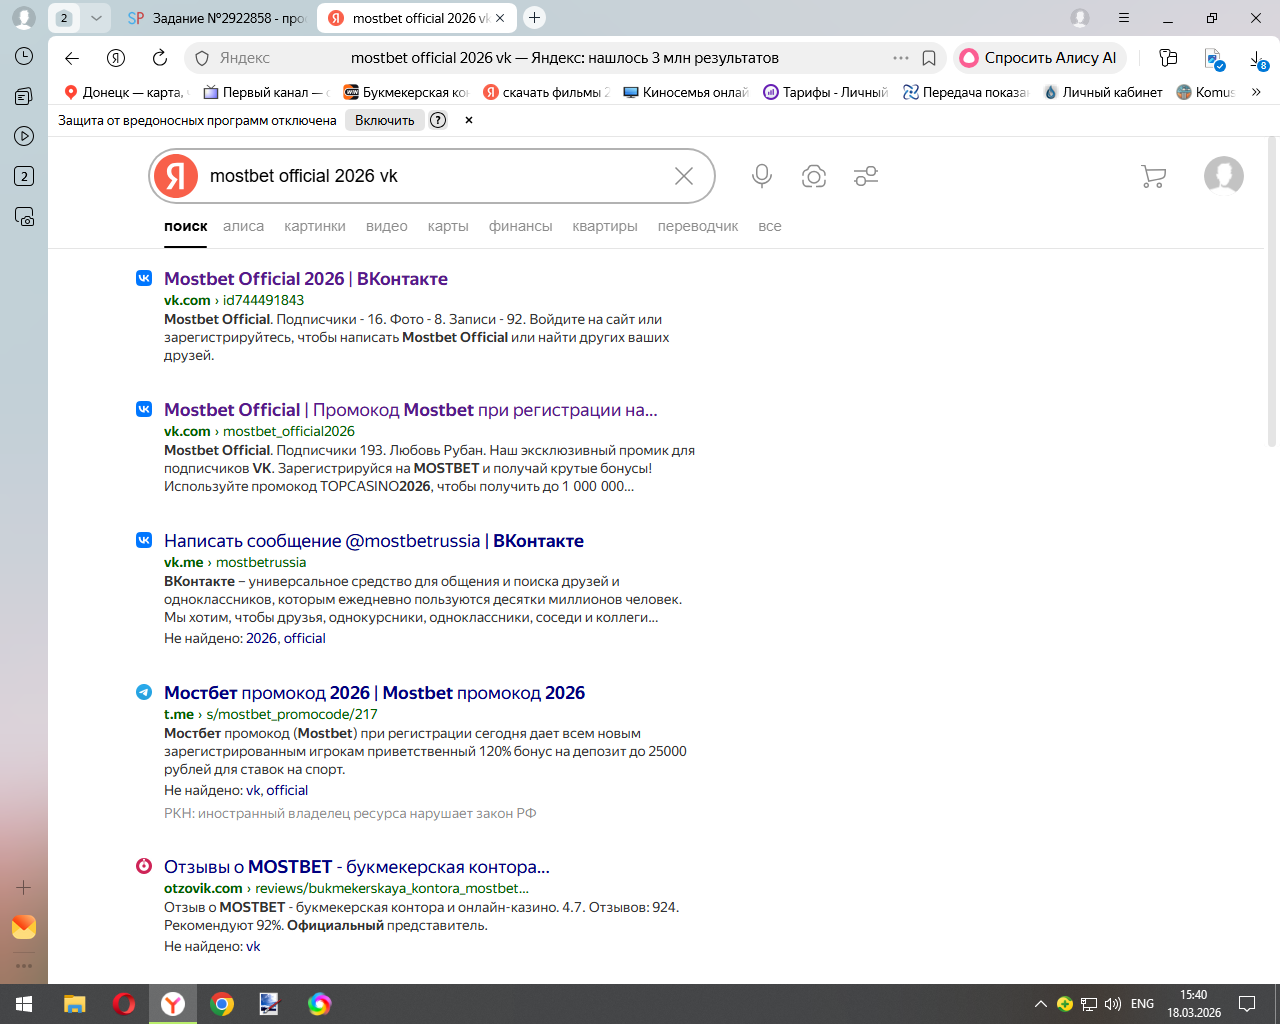Open the Киносемья онлайн bookmark
Image resolution: width=1280 pixels, height=1024 pixels.
pyautogui.click(x=686, y=92)
